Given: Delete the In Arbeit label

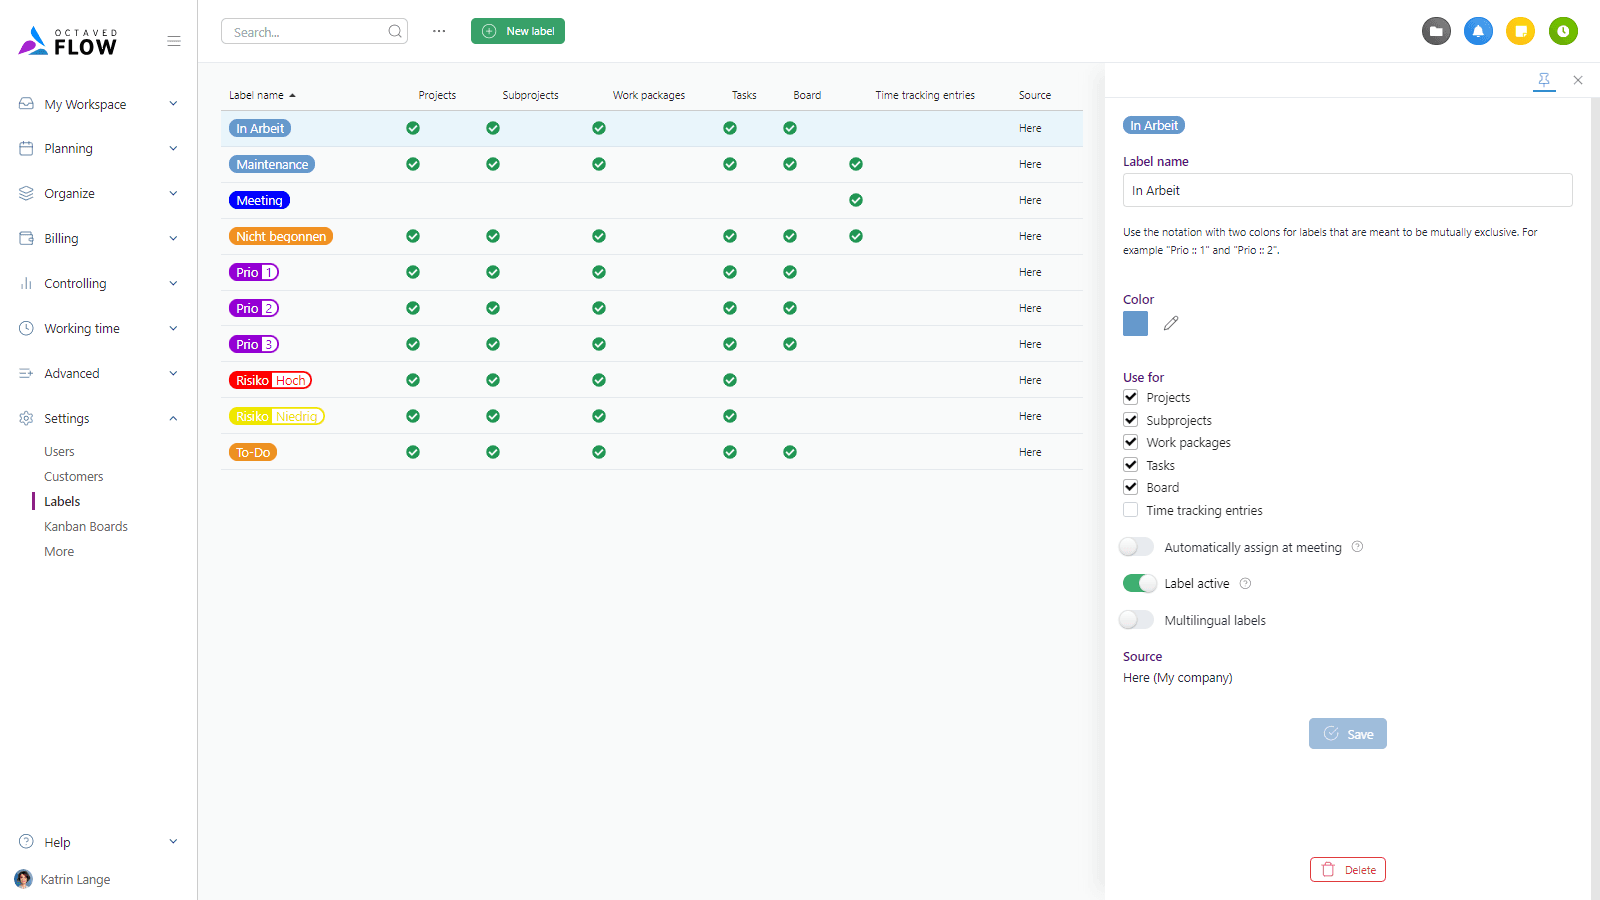Looking at the screenshot, I should pos(1347,869).
